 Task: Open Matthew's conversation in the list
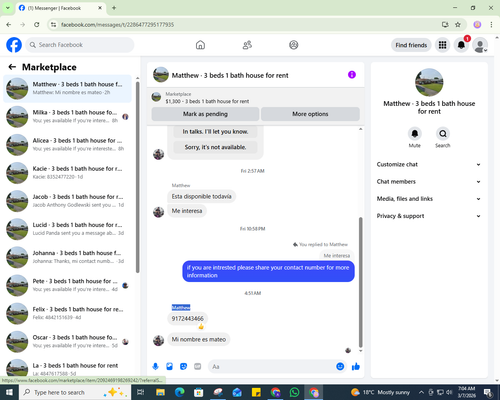(67, 88)
